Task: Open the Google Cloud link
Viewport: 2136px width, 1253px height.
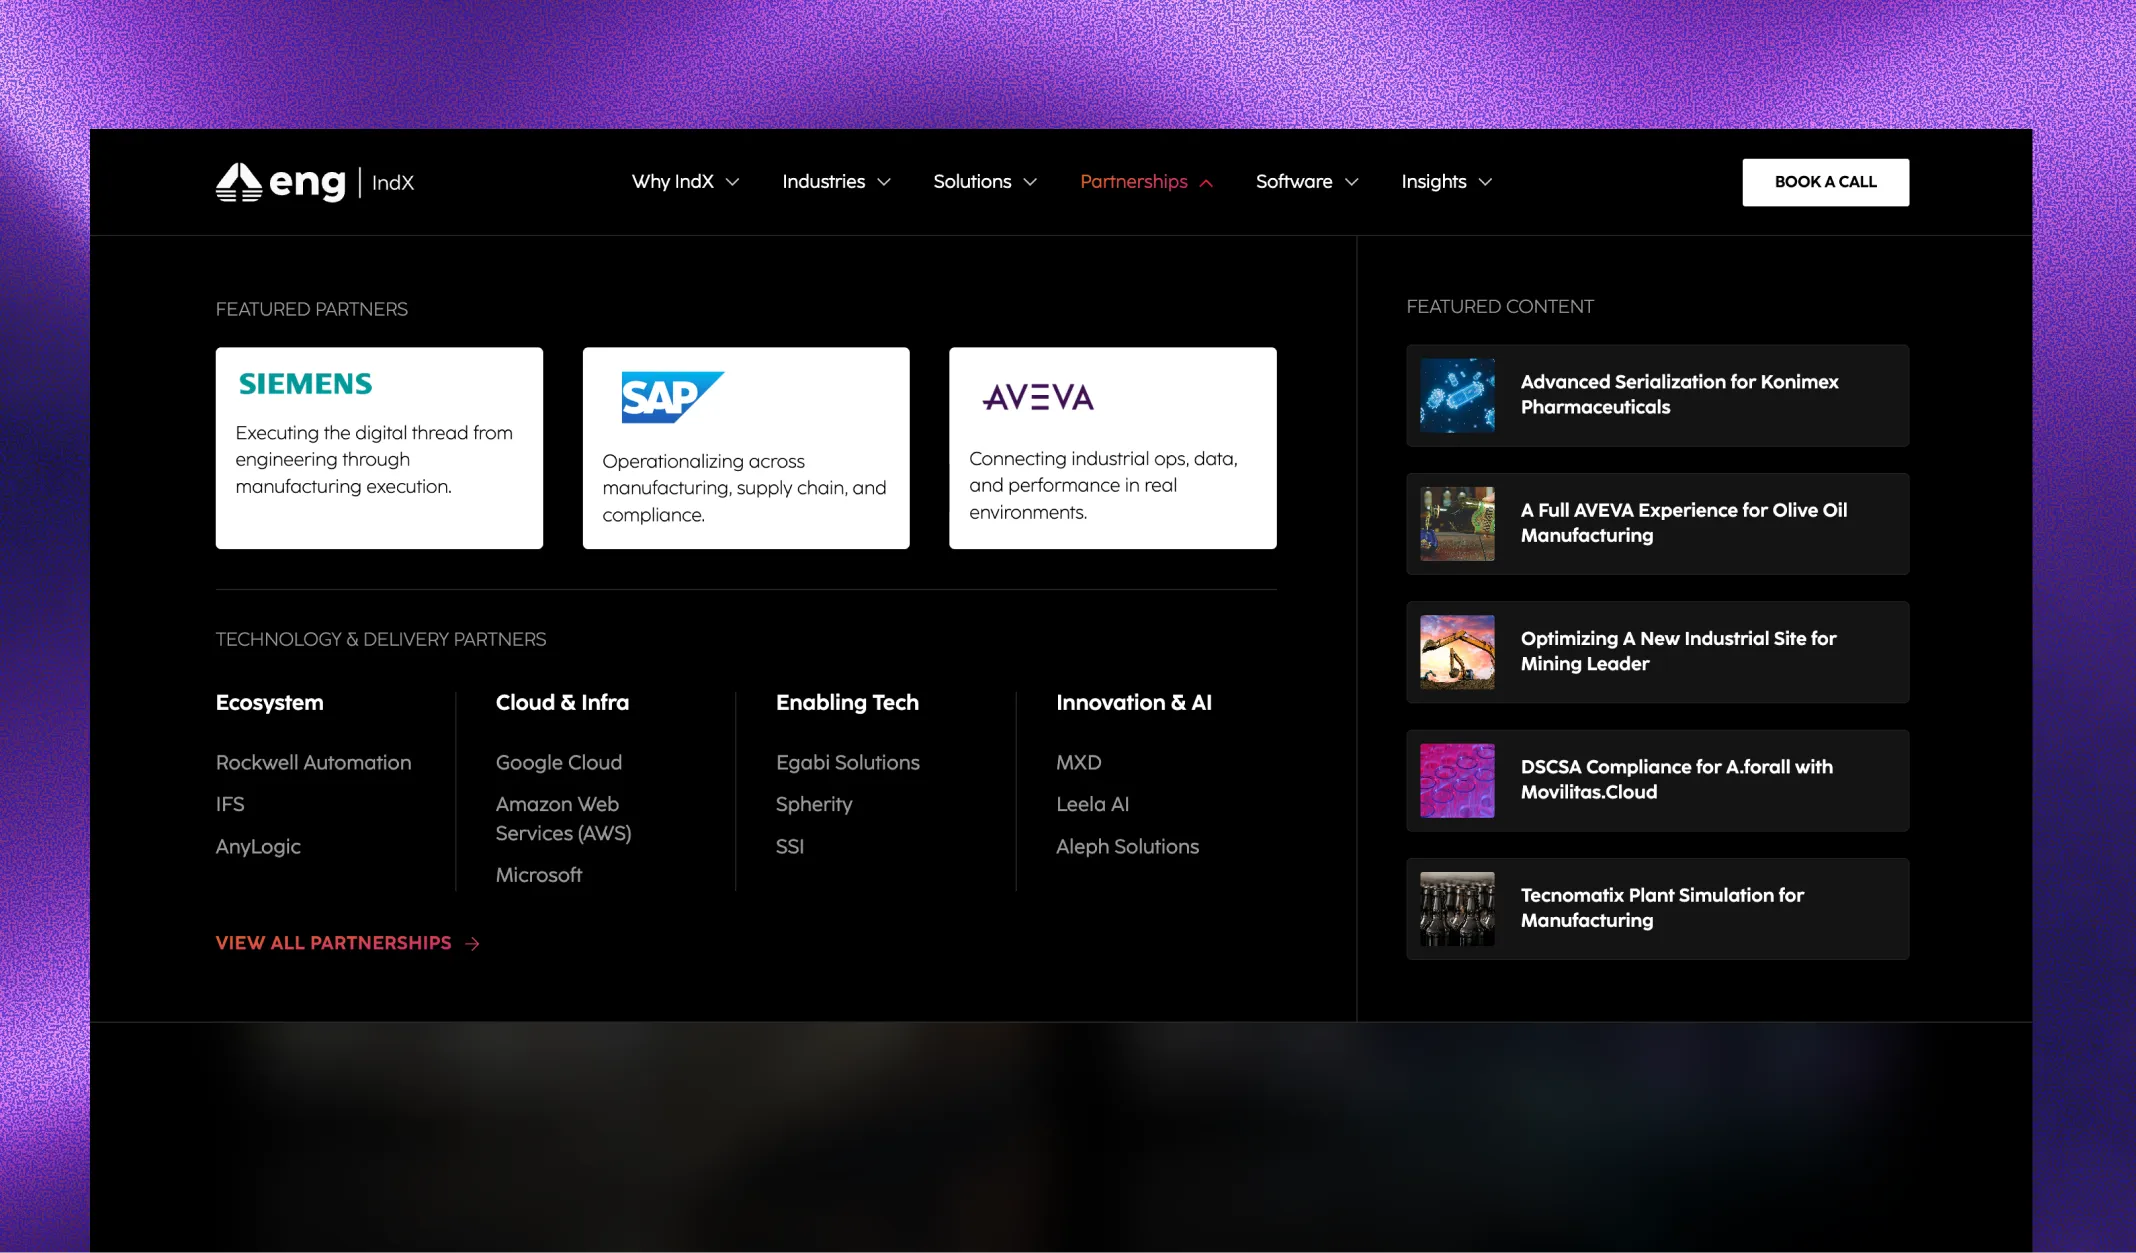Action: coord(559,762)
